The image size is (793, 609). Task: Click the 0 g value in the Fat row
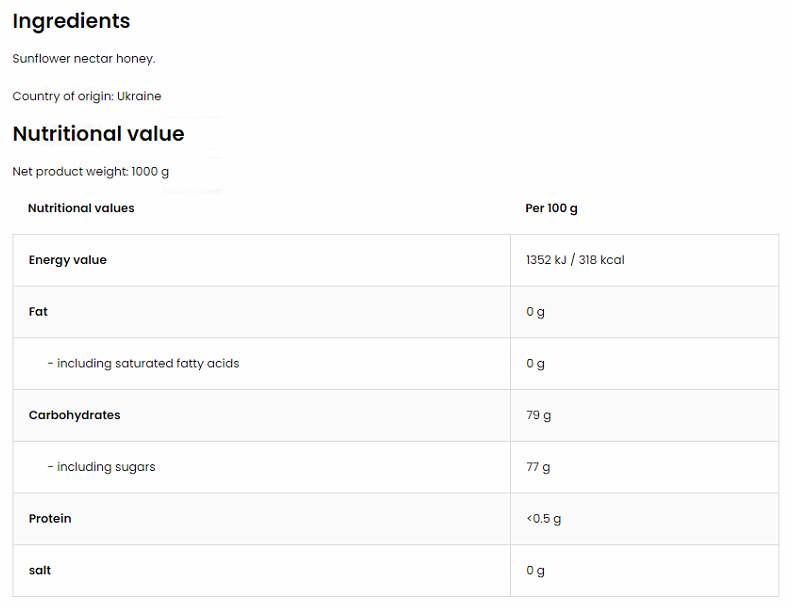(535, 312)
